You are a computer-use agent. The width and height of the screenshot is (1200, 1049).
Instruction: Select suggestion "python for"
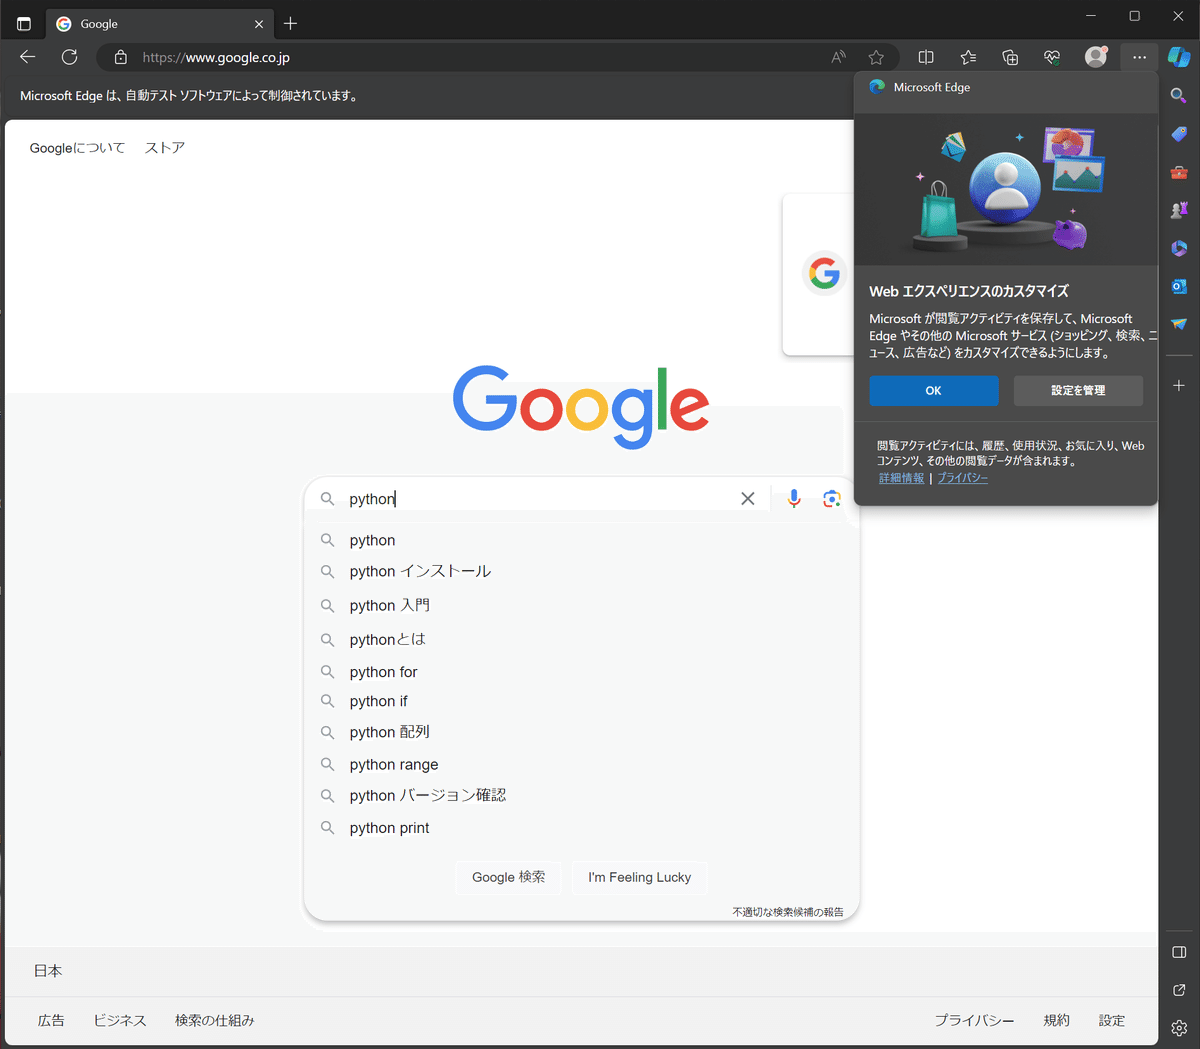[581, 672]
